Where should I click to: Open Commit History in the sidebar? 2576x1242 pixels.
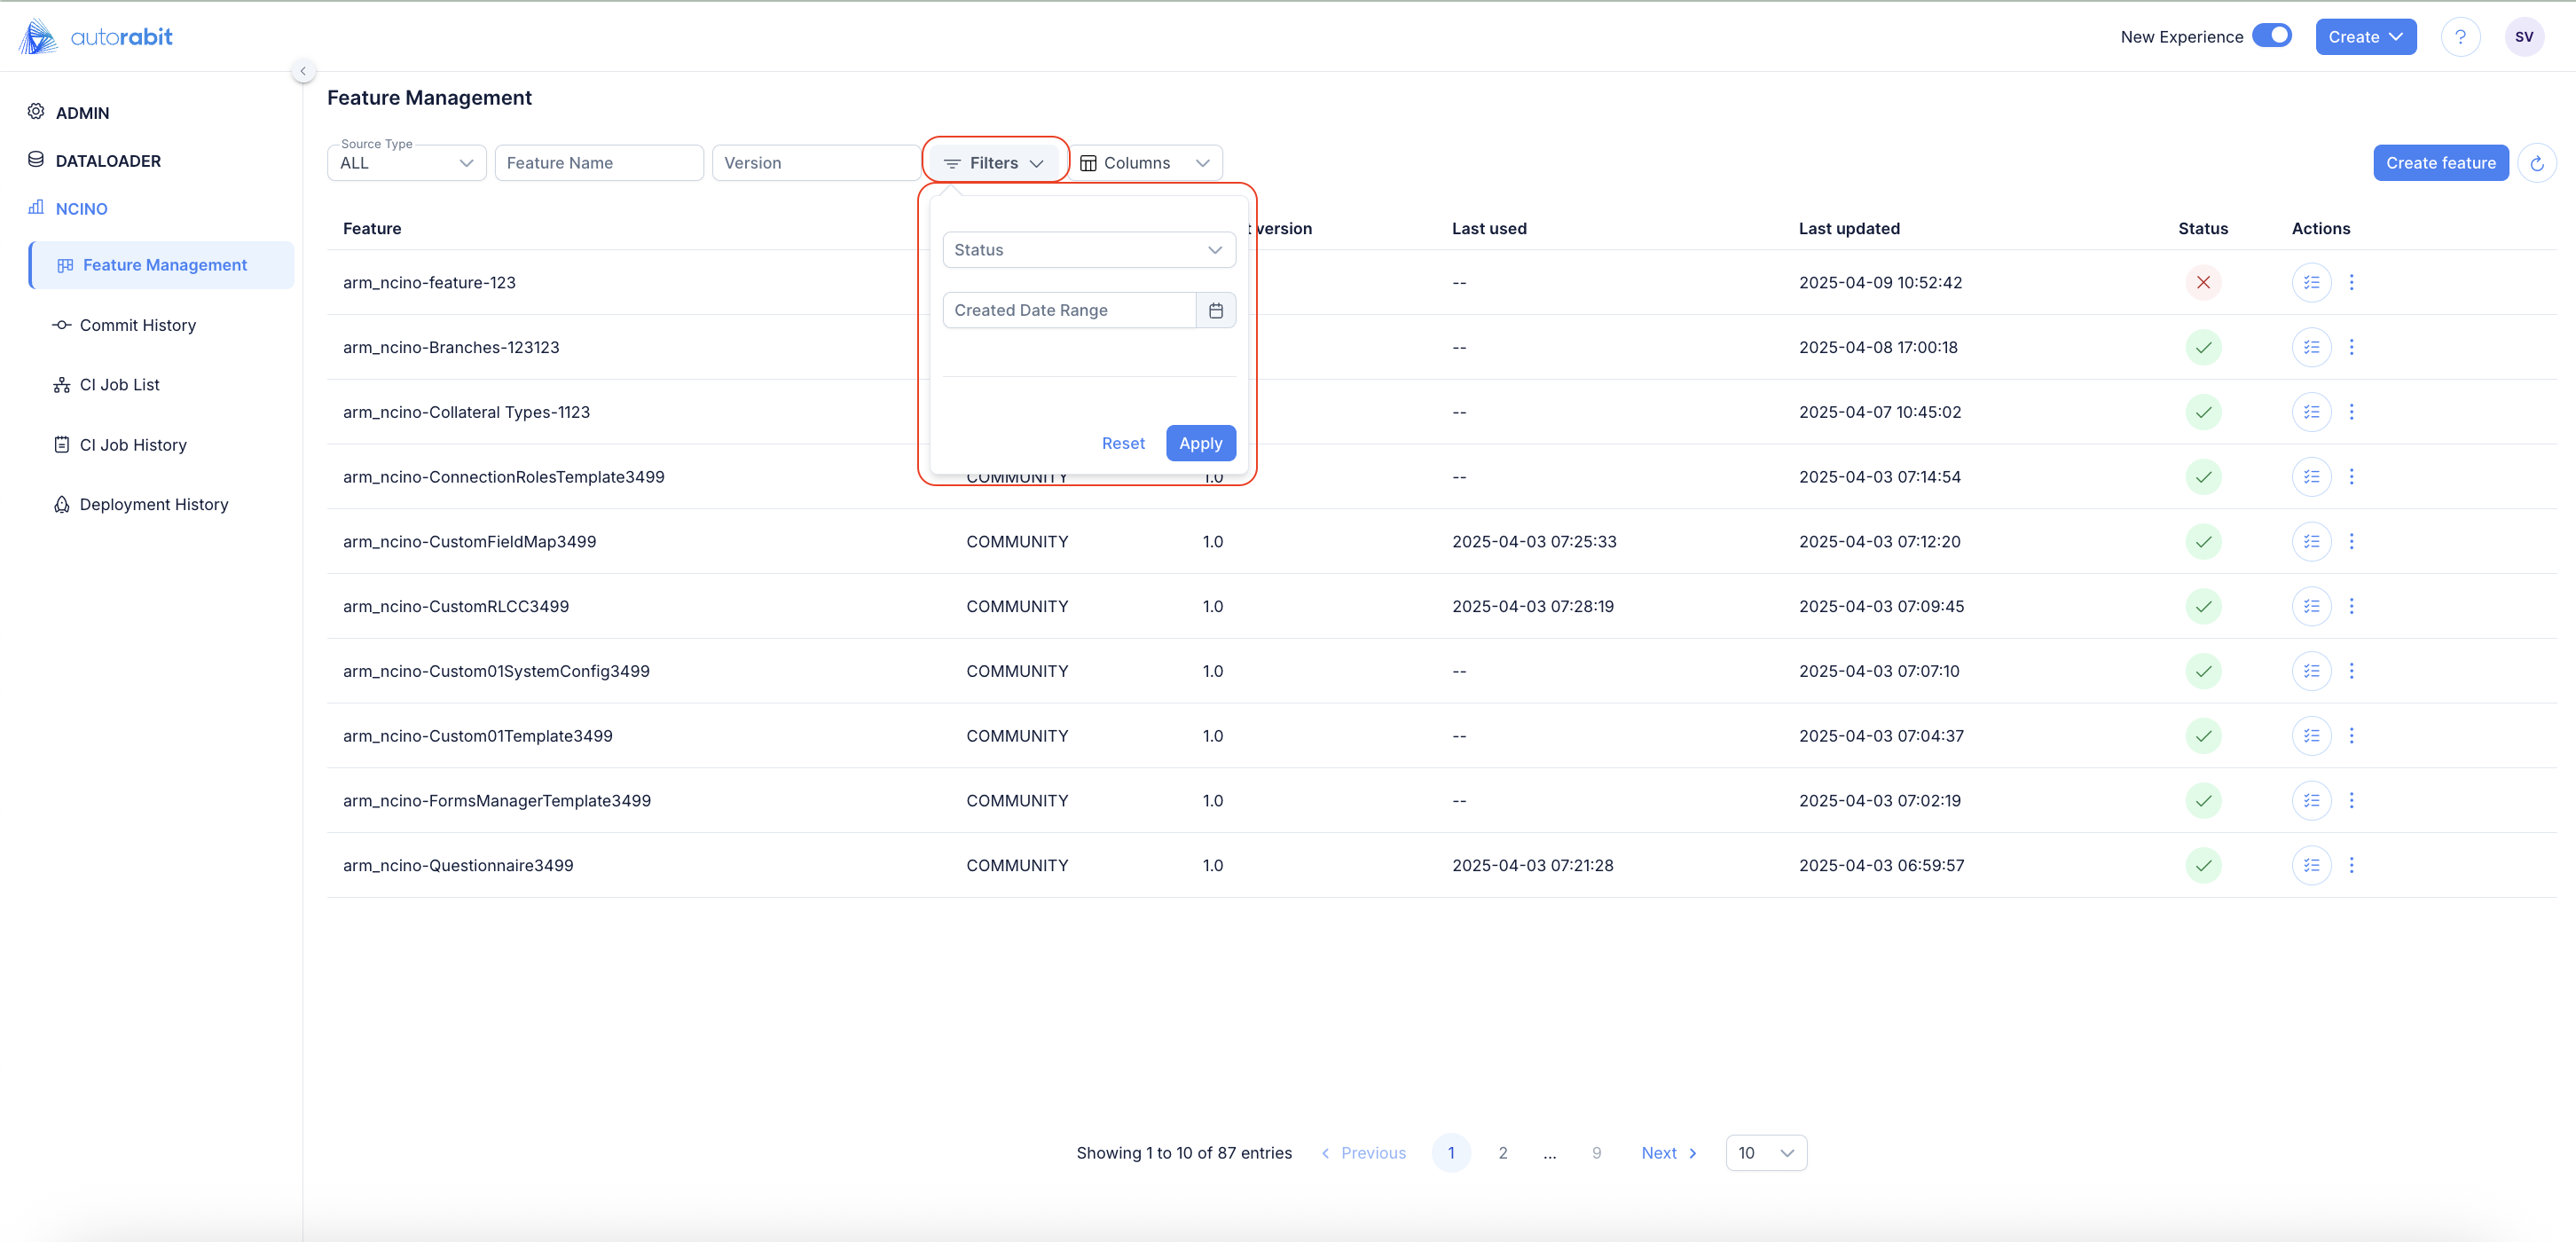coord(137,325)
